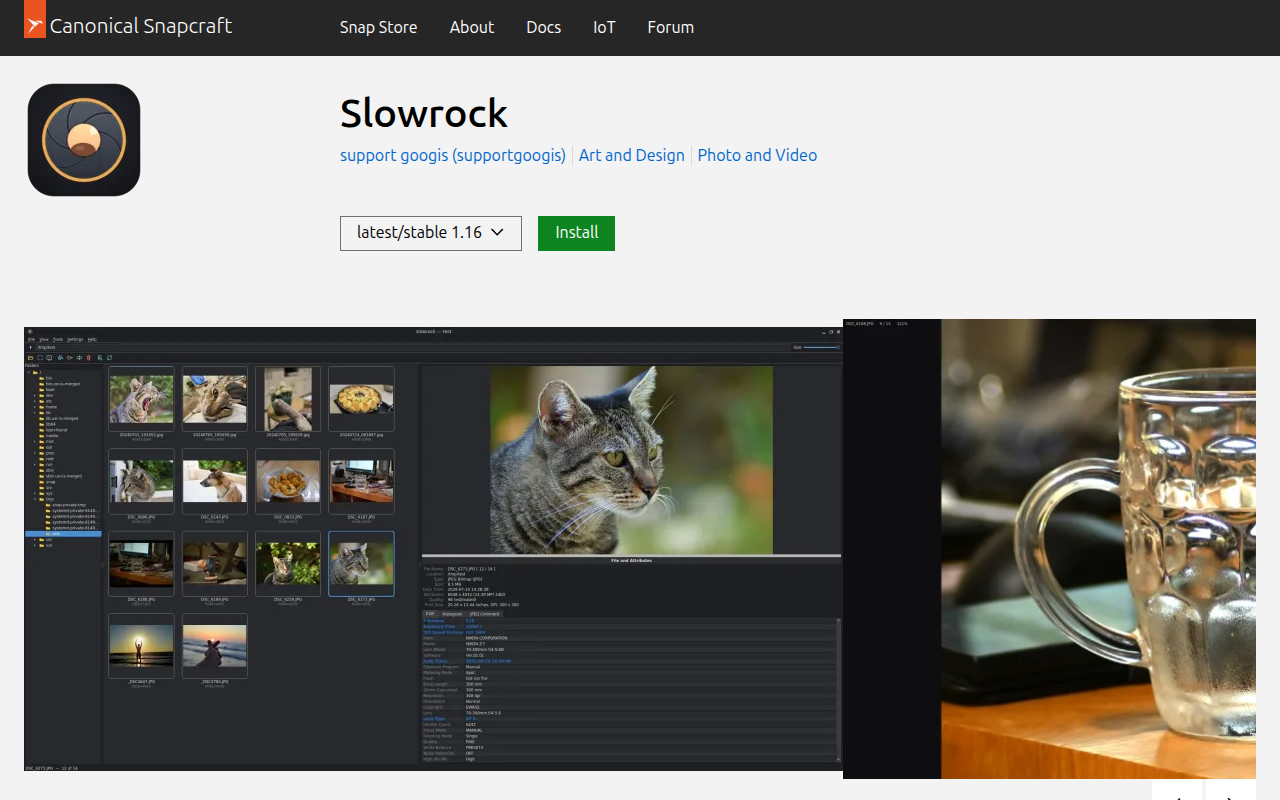1280x800 pixels.
Task: Open the Slowrock file browser screenshot
Action: (x=433, y=549)
